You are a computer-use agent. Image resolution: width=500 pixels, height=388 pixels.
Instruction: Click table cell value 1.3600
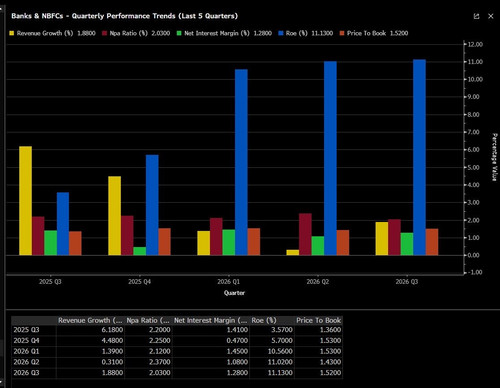(330, 330)
